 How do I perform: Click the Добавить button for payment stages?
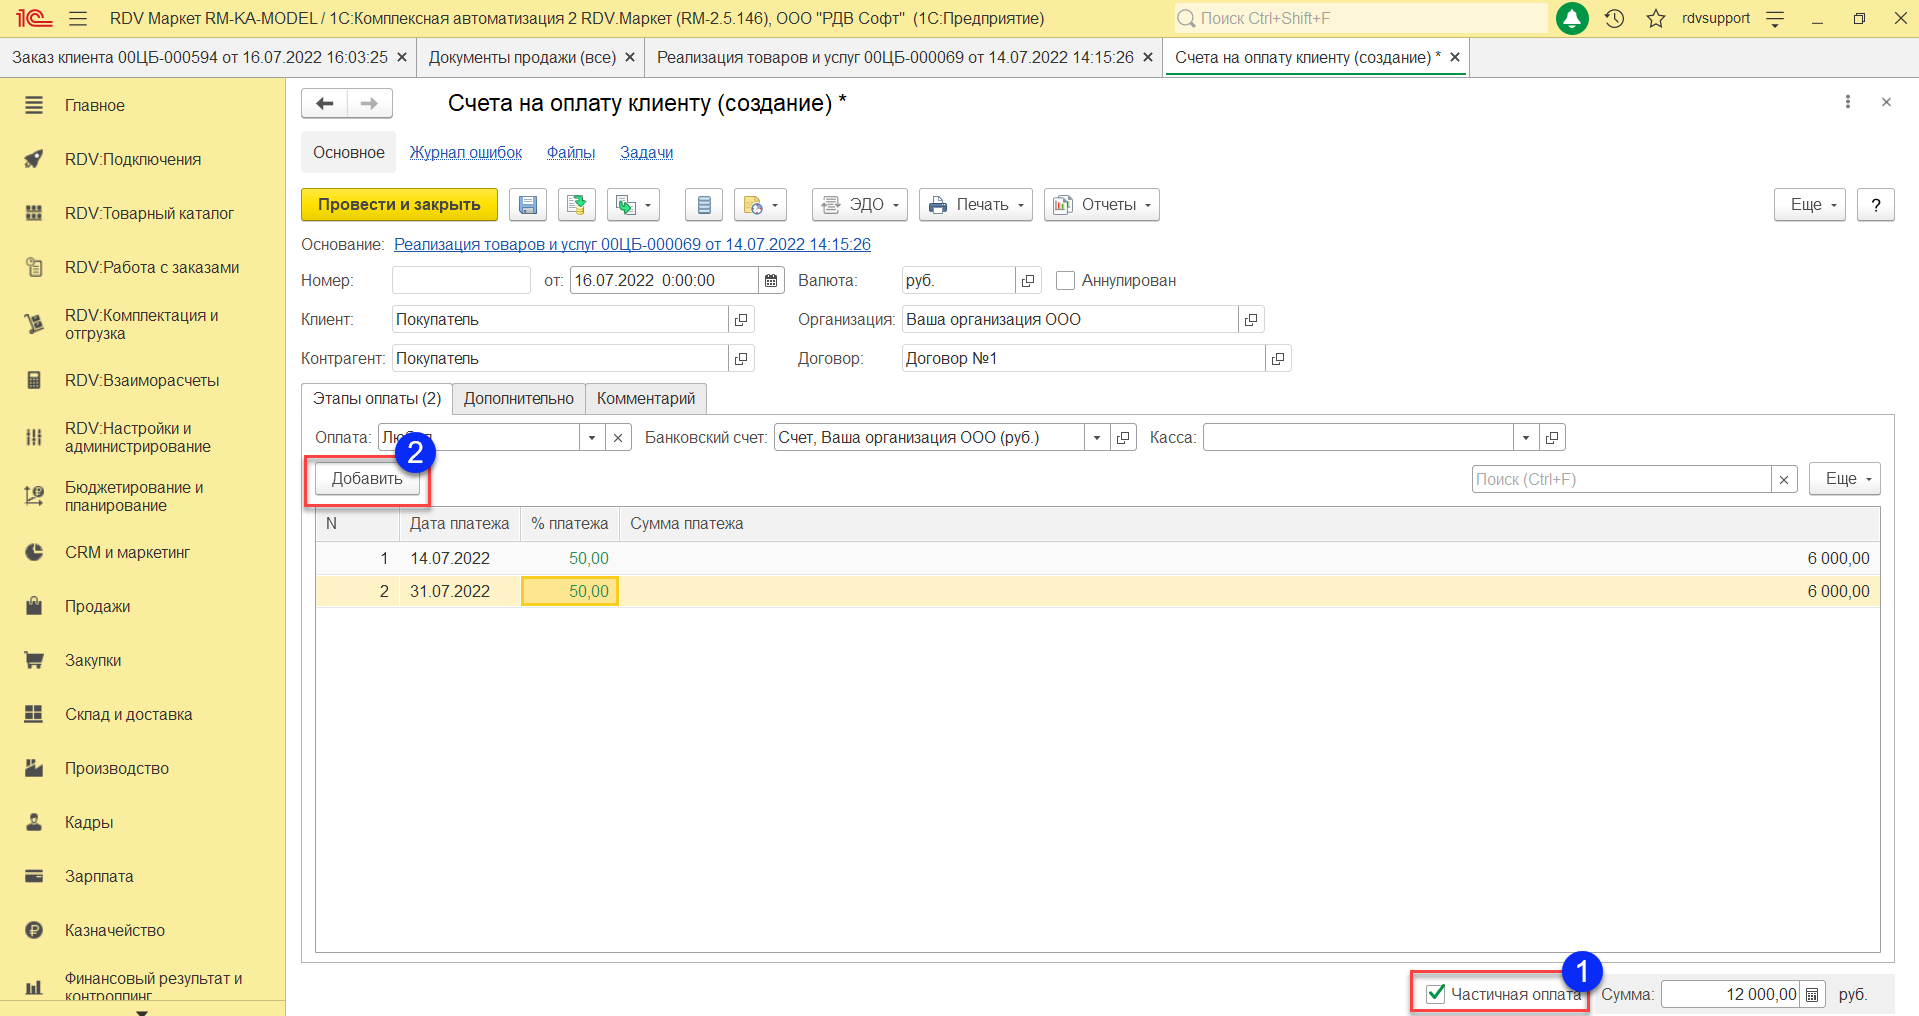[x=367, y=479]
